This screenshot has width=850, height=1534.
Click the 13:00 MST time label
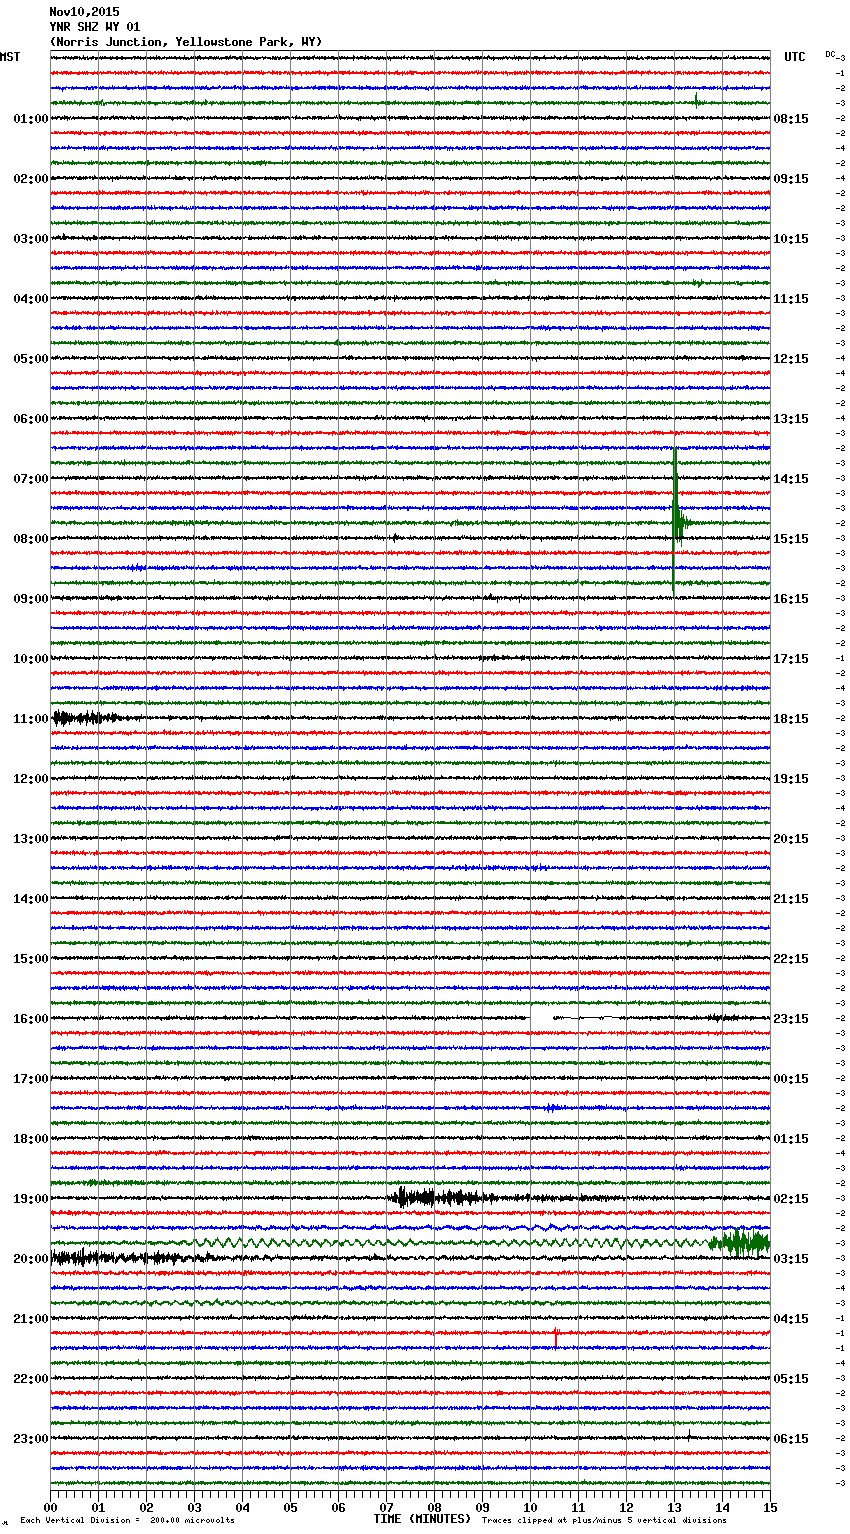pos(31,839)
